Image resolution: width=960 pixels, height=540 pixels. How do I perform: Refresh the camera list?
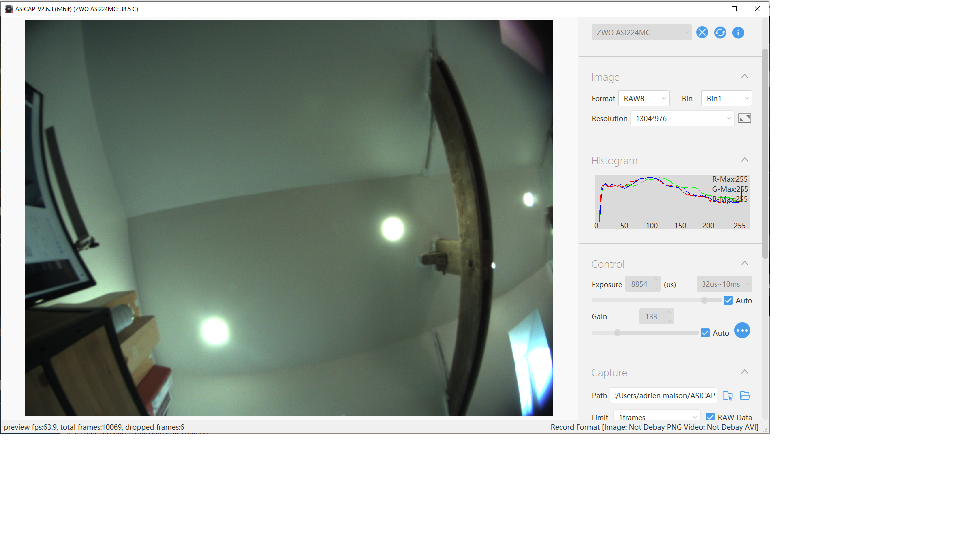pyautogui.click(x=720, y=32)
